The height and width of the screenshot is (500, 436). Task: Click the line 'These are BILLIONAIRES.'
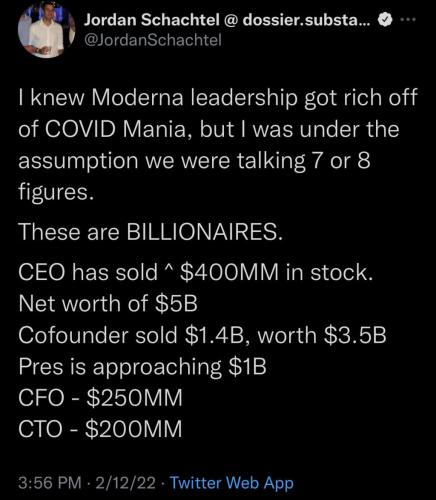click(x=151, y=232)
